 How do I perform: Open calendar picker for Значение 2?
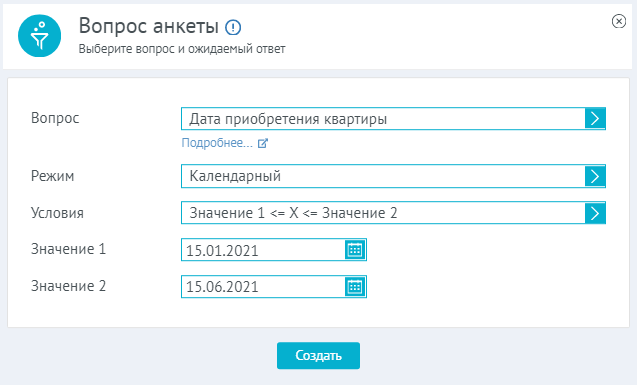click(x=355, y=287)
